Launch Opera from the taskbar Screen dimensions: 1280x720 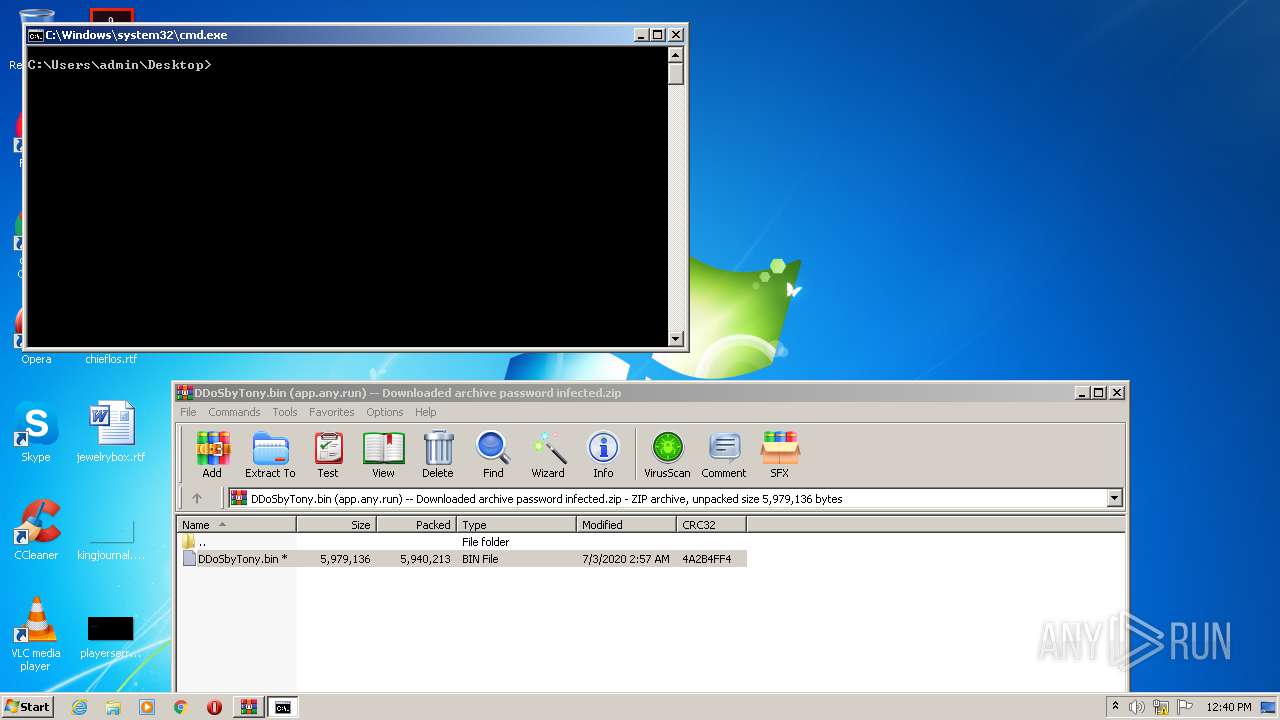[x=214, y=707]
